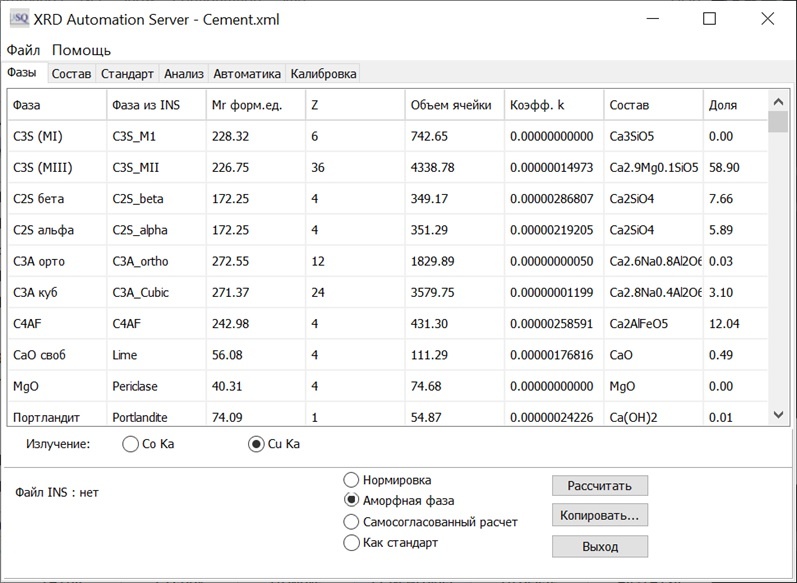Viewport: 797px width, 583px height.
Task: Sort by the Объем ячейки column header
Action: (x=452, y=105)
